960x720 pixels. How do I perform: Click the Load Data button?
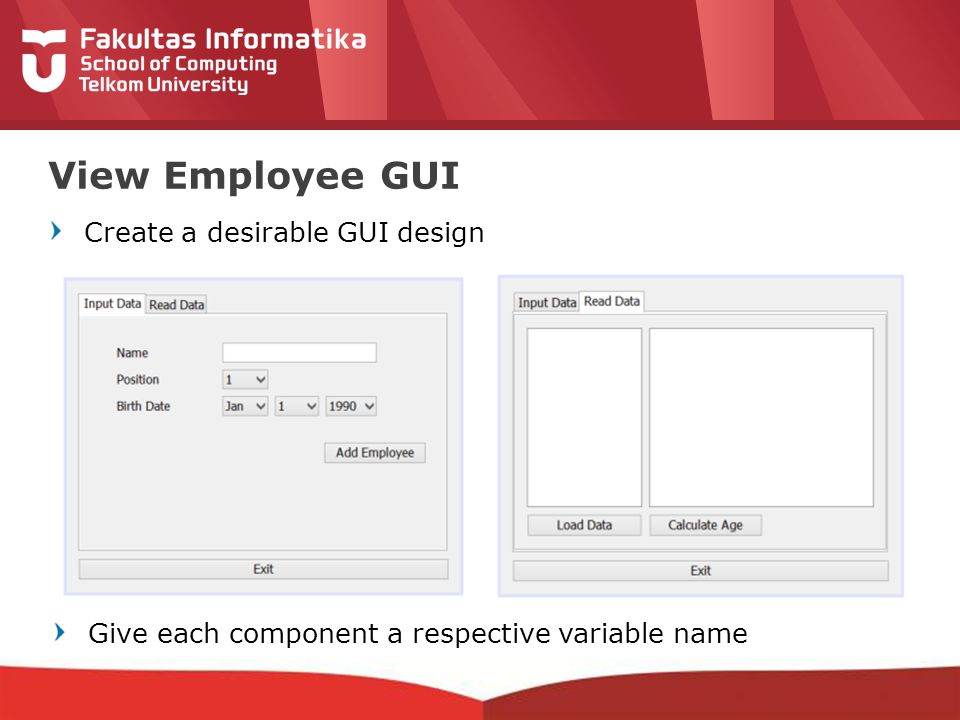tap(584, 525)
